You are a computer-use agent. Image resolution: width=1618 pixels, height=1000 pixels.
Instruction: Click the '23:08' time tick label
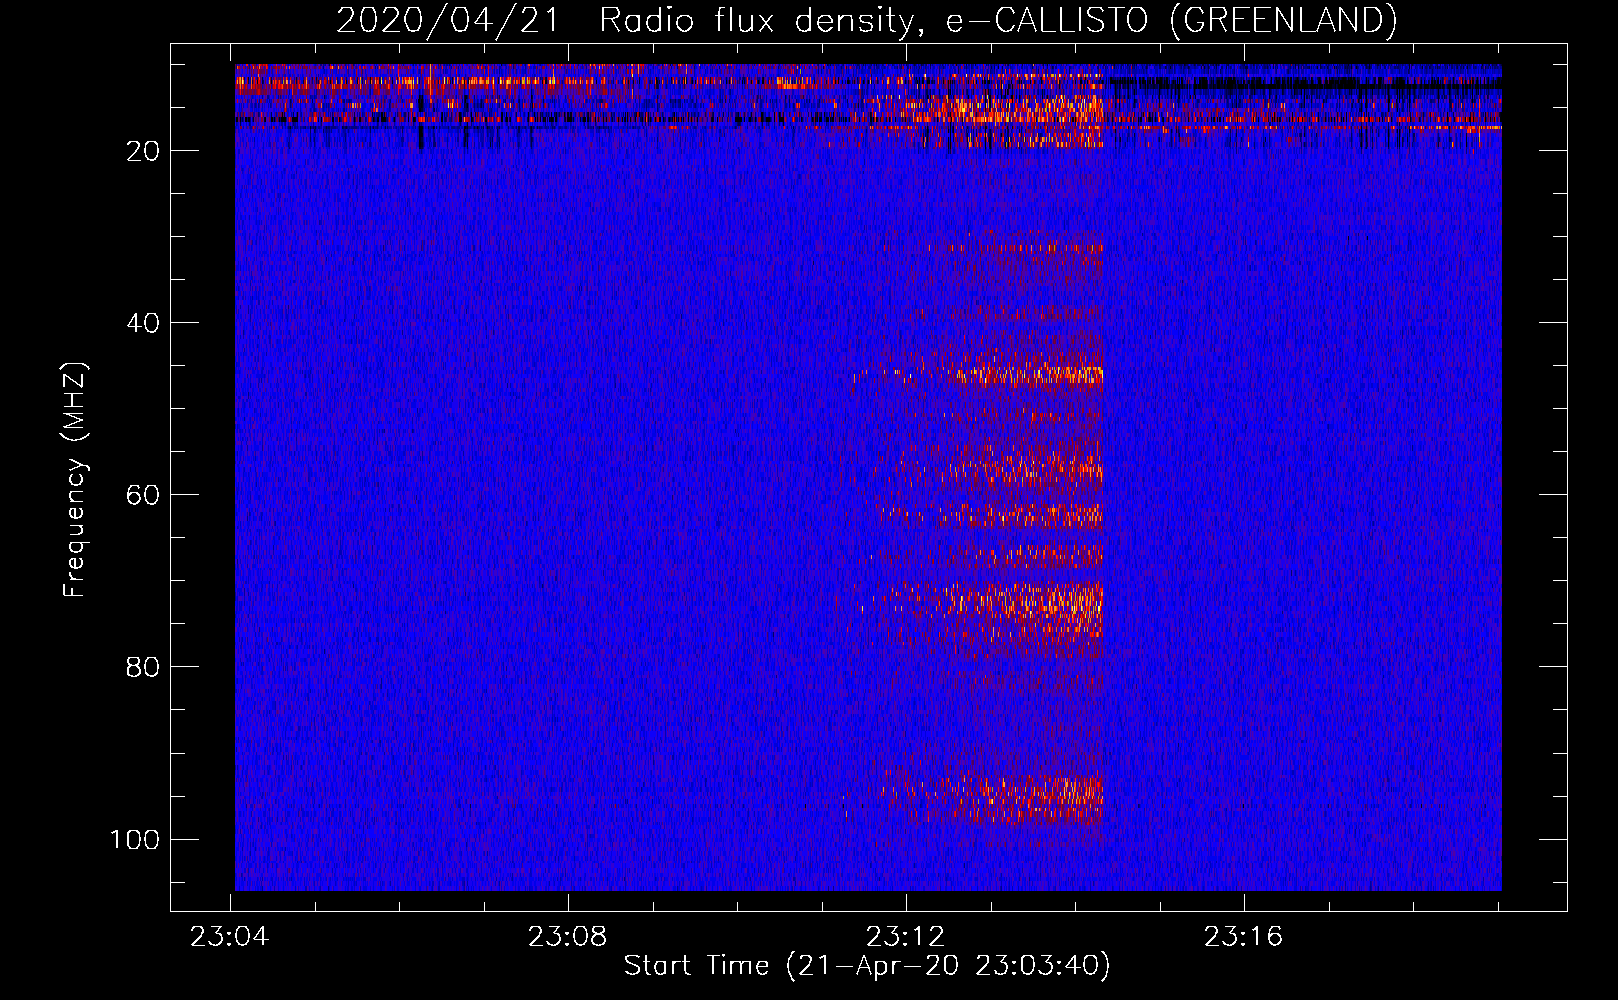pyautogui.click(x=567, y=937)
